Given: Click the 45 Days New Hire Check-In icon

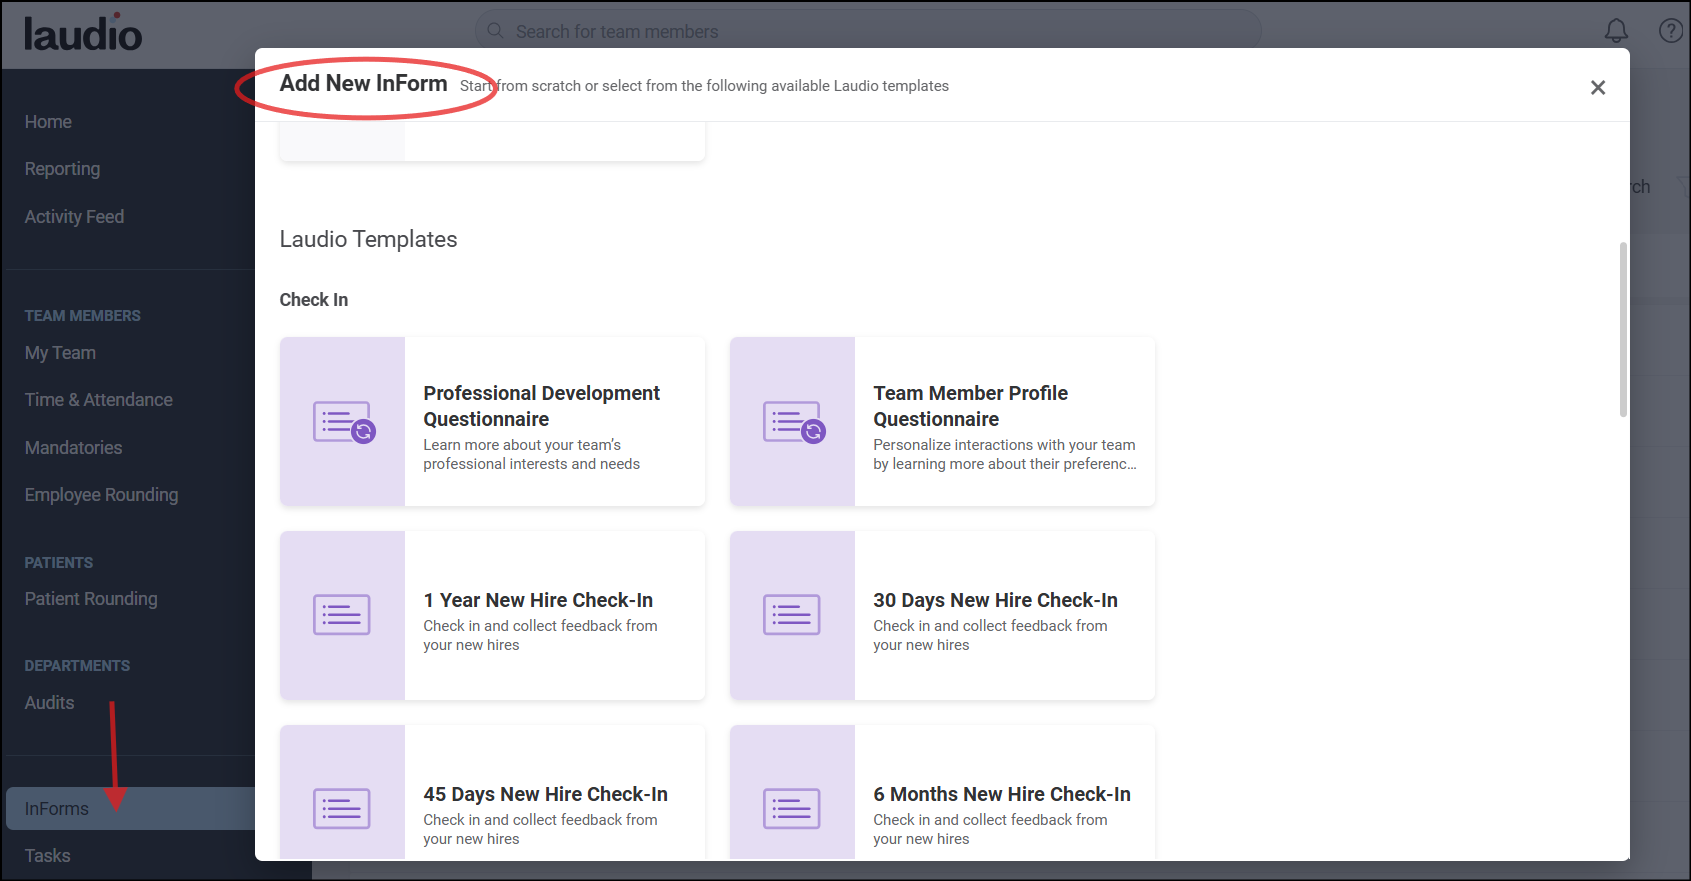Looking at the screenshot, I should (342, 809).
